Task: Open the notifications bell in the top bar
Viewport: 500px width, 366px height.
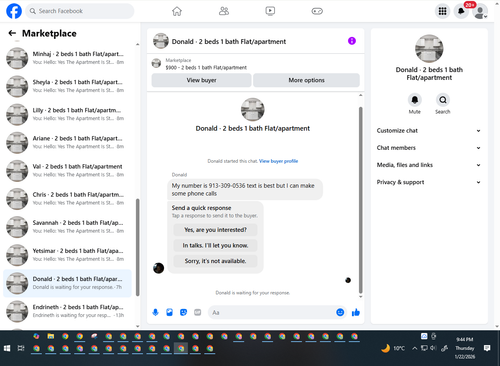Action: tap(461, 11)
